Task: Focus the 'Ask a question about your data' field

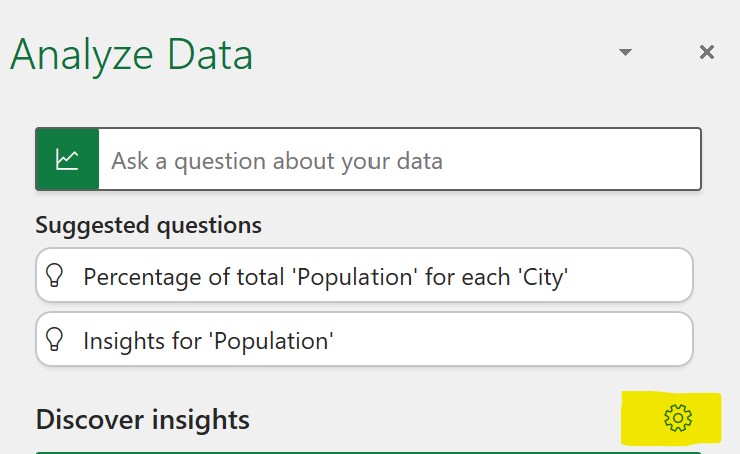Action: coord(400,160)
